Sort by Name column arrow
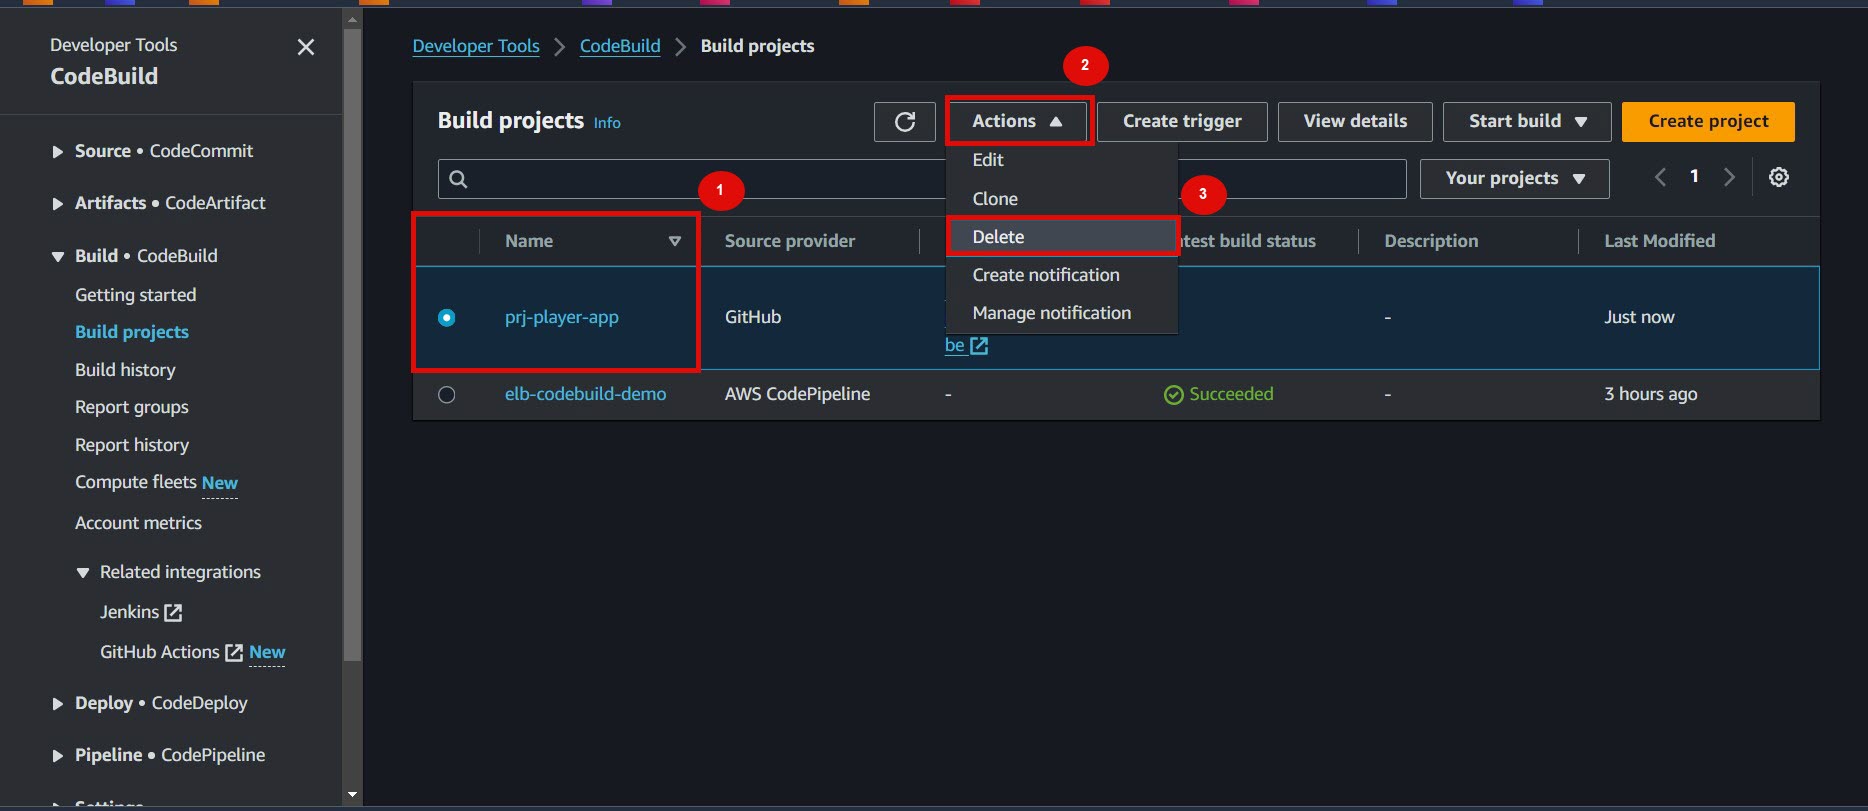1868x811 pixels. coord(675,241)
